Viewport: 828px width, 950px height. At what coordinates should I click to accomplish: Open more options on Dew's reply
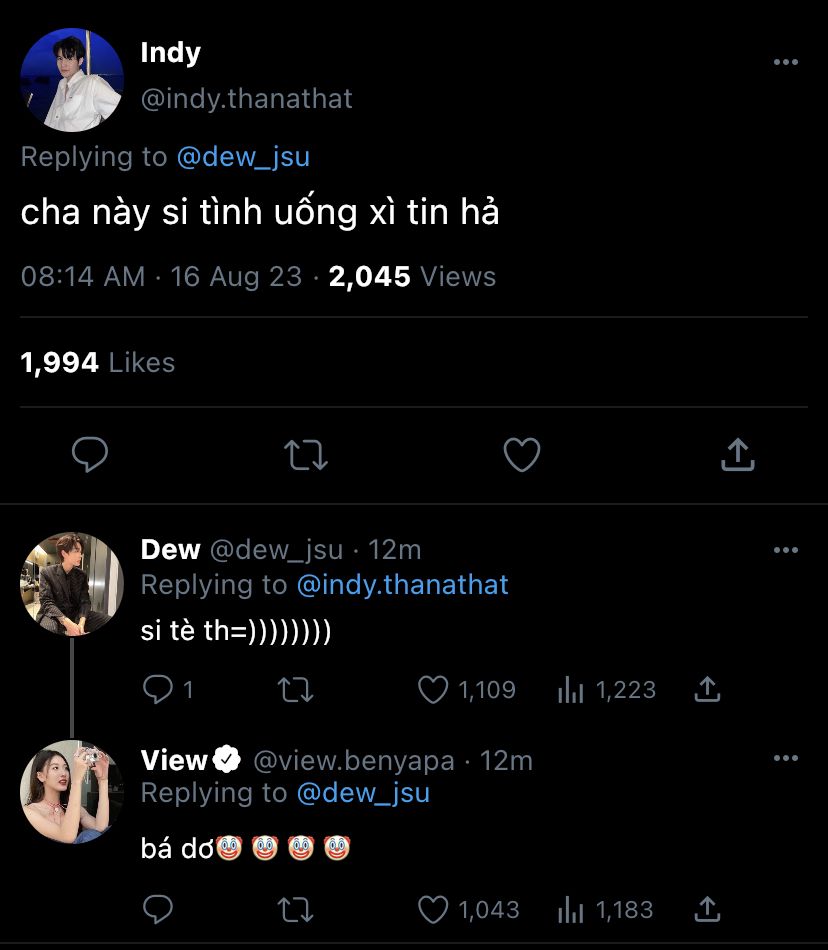(786, 550)
